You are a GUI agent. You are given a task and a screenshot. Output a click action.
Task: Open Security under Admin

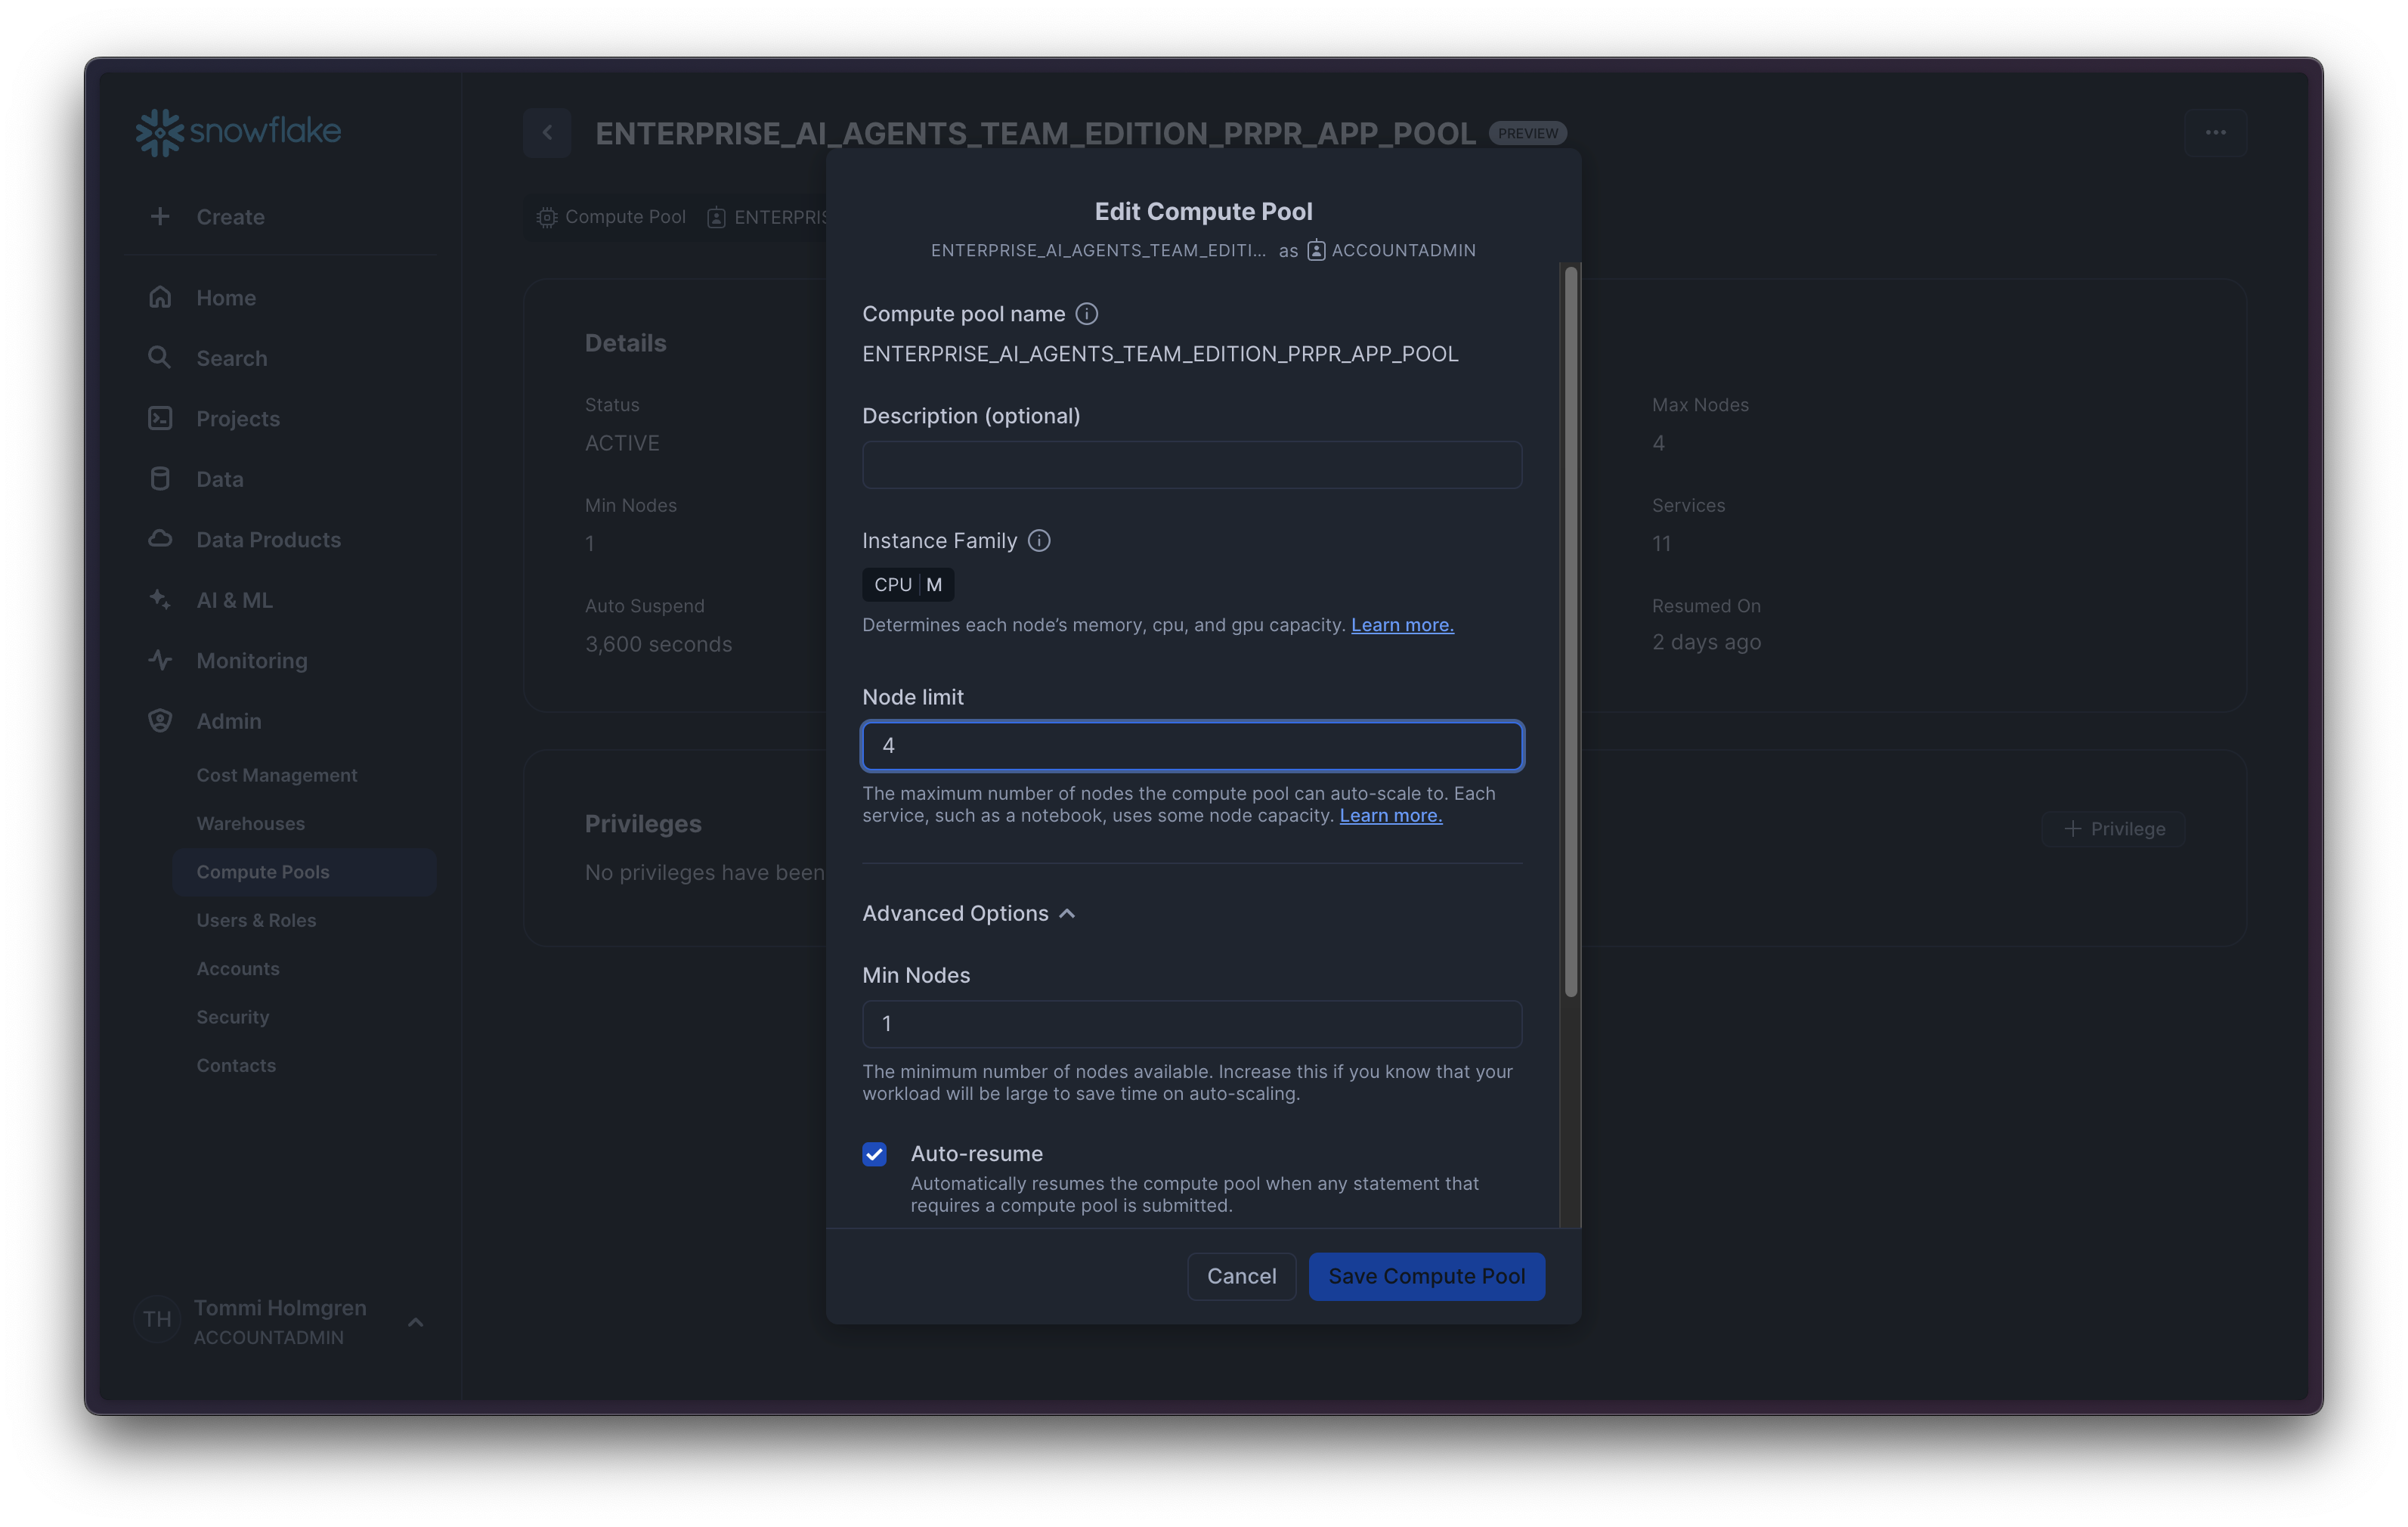tap(233, 1017)
